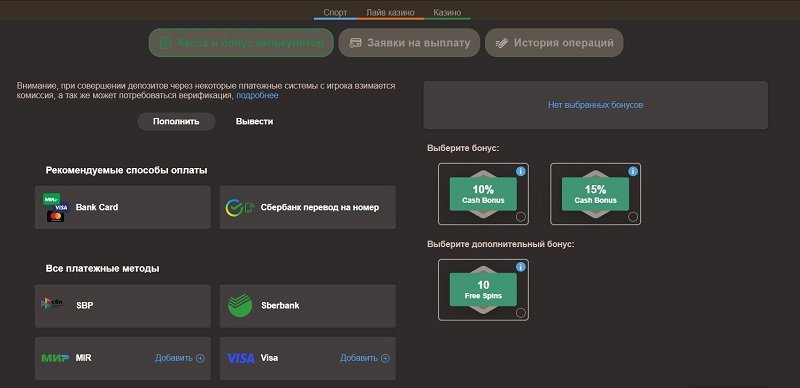Screen dimensions: 800x388
Task: Open История операций section
Action: pyautogui.click(x=554, y=43)
